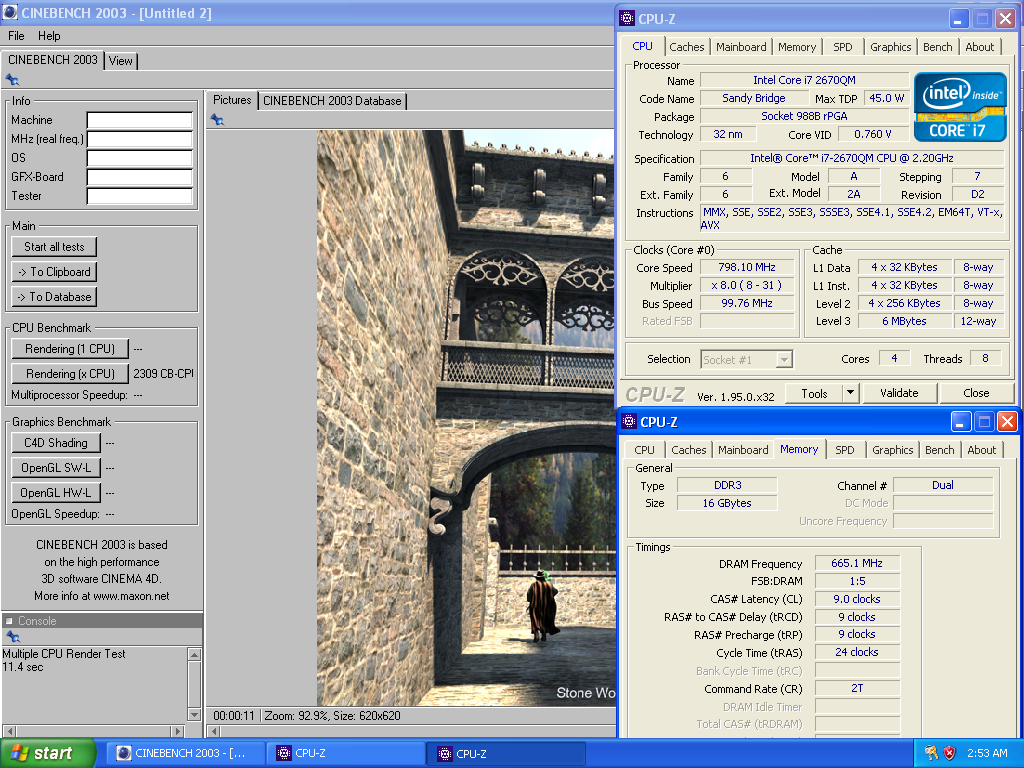Open SPD tab in top CPU-Z window
Screen dimensions: 1024x768
(842, 47)
